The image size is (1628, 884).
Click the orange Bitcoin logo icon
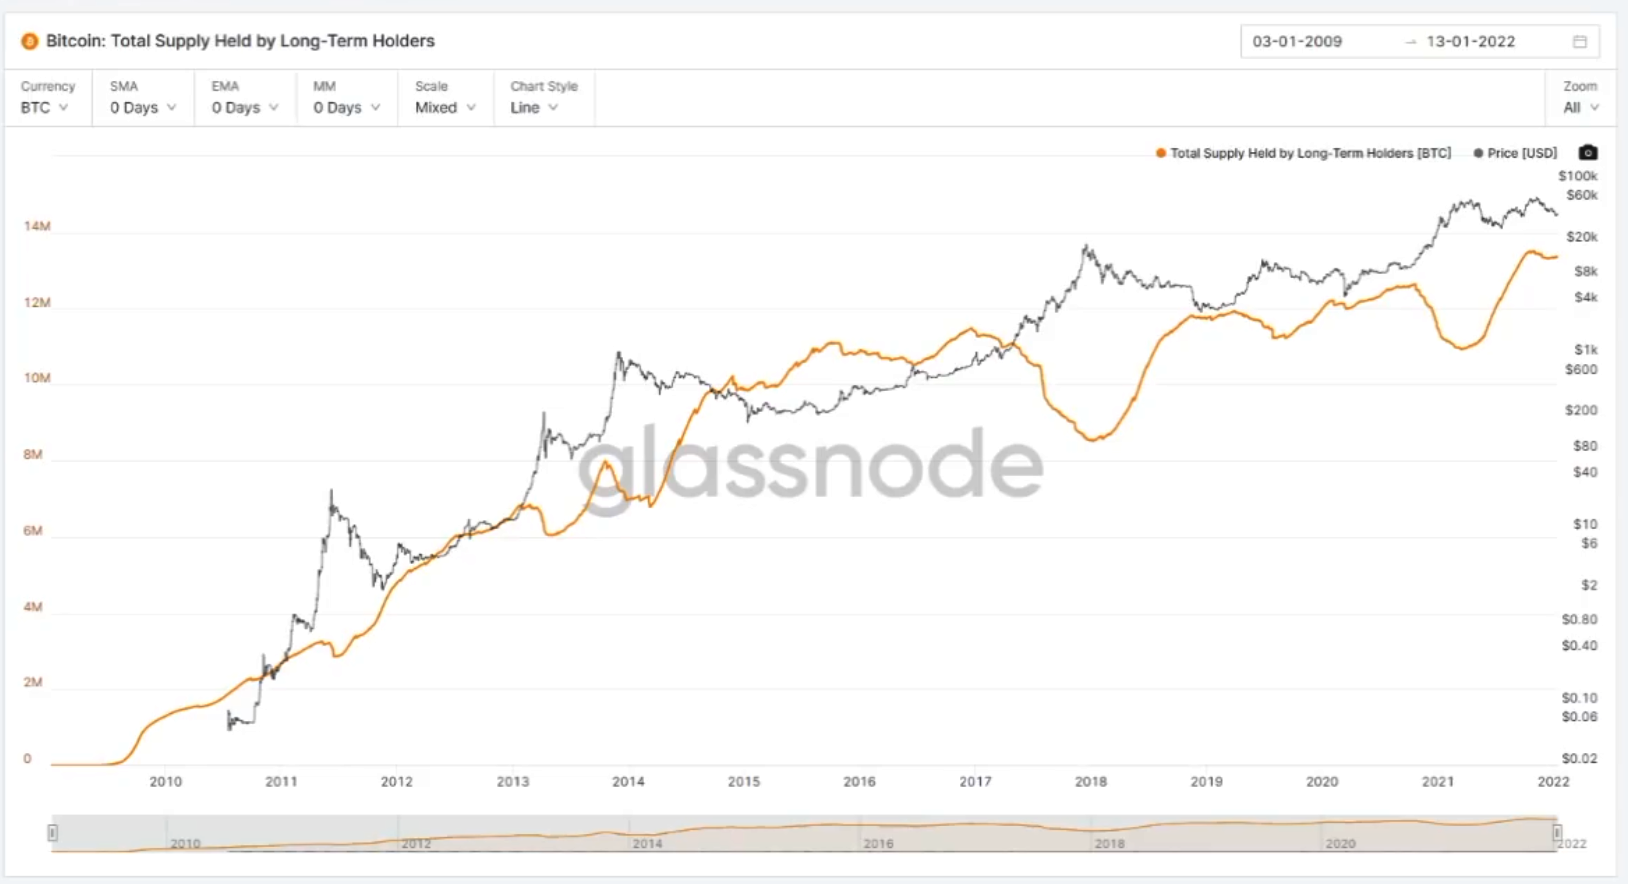pos(30,41)
